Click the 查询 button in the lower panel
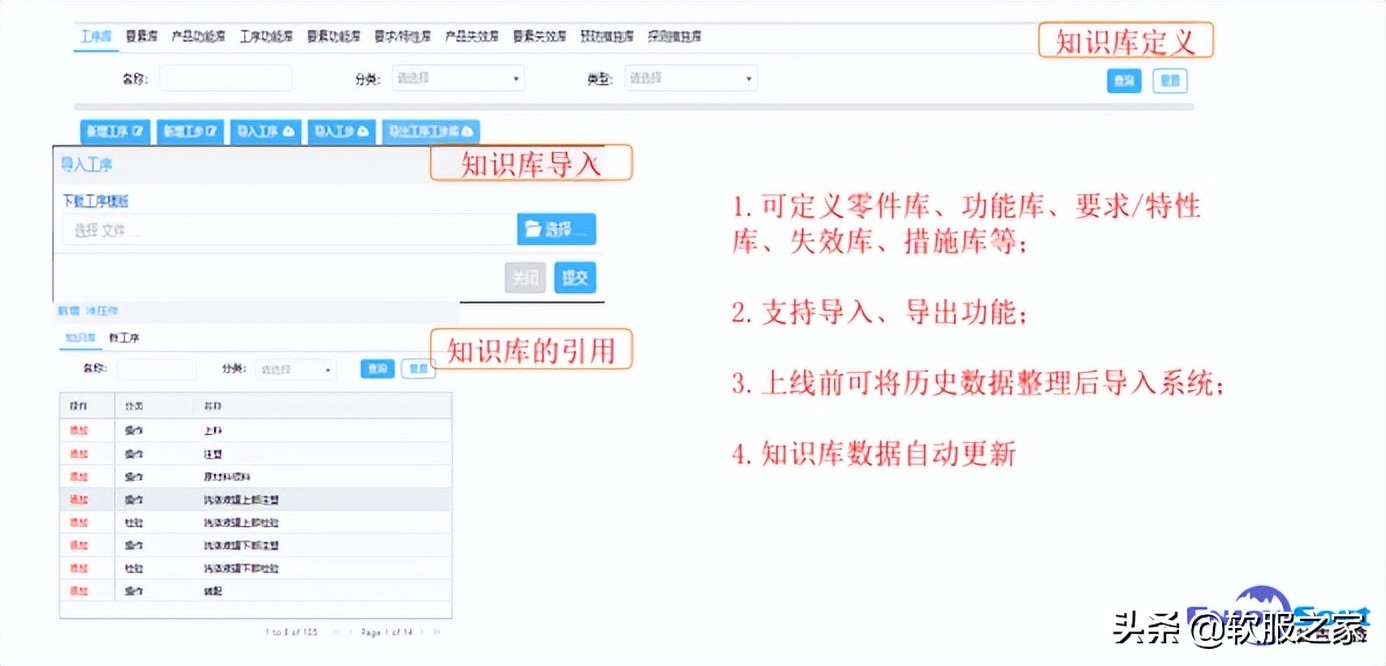 pos(377,369)
